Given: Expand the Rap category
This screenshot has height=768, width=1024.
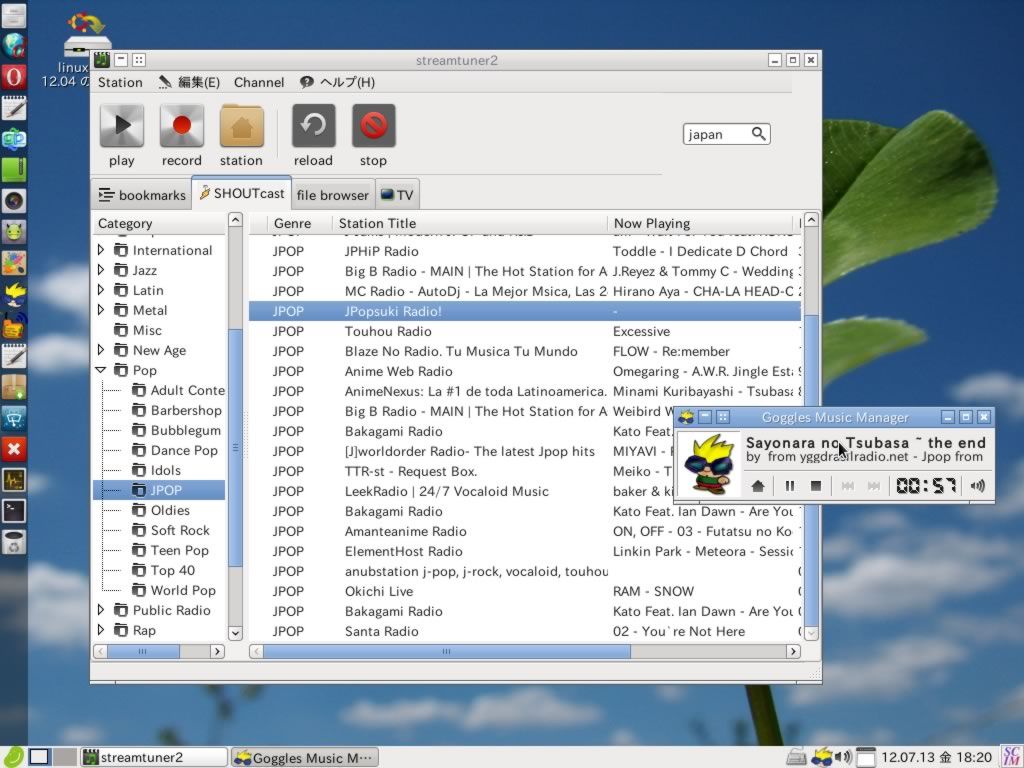Looking at the screenshot, I should pyautogui.click(x=101, y=630).
